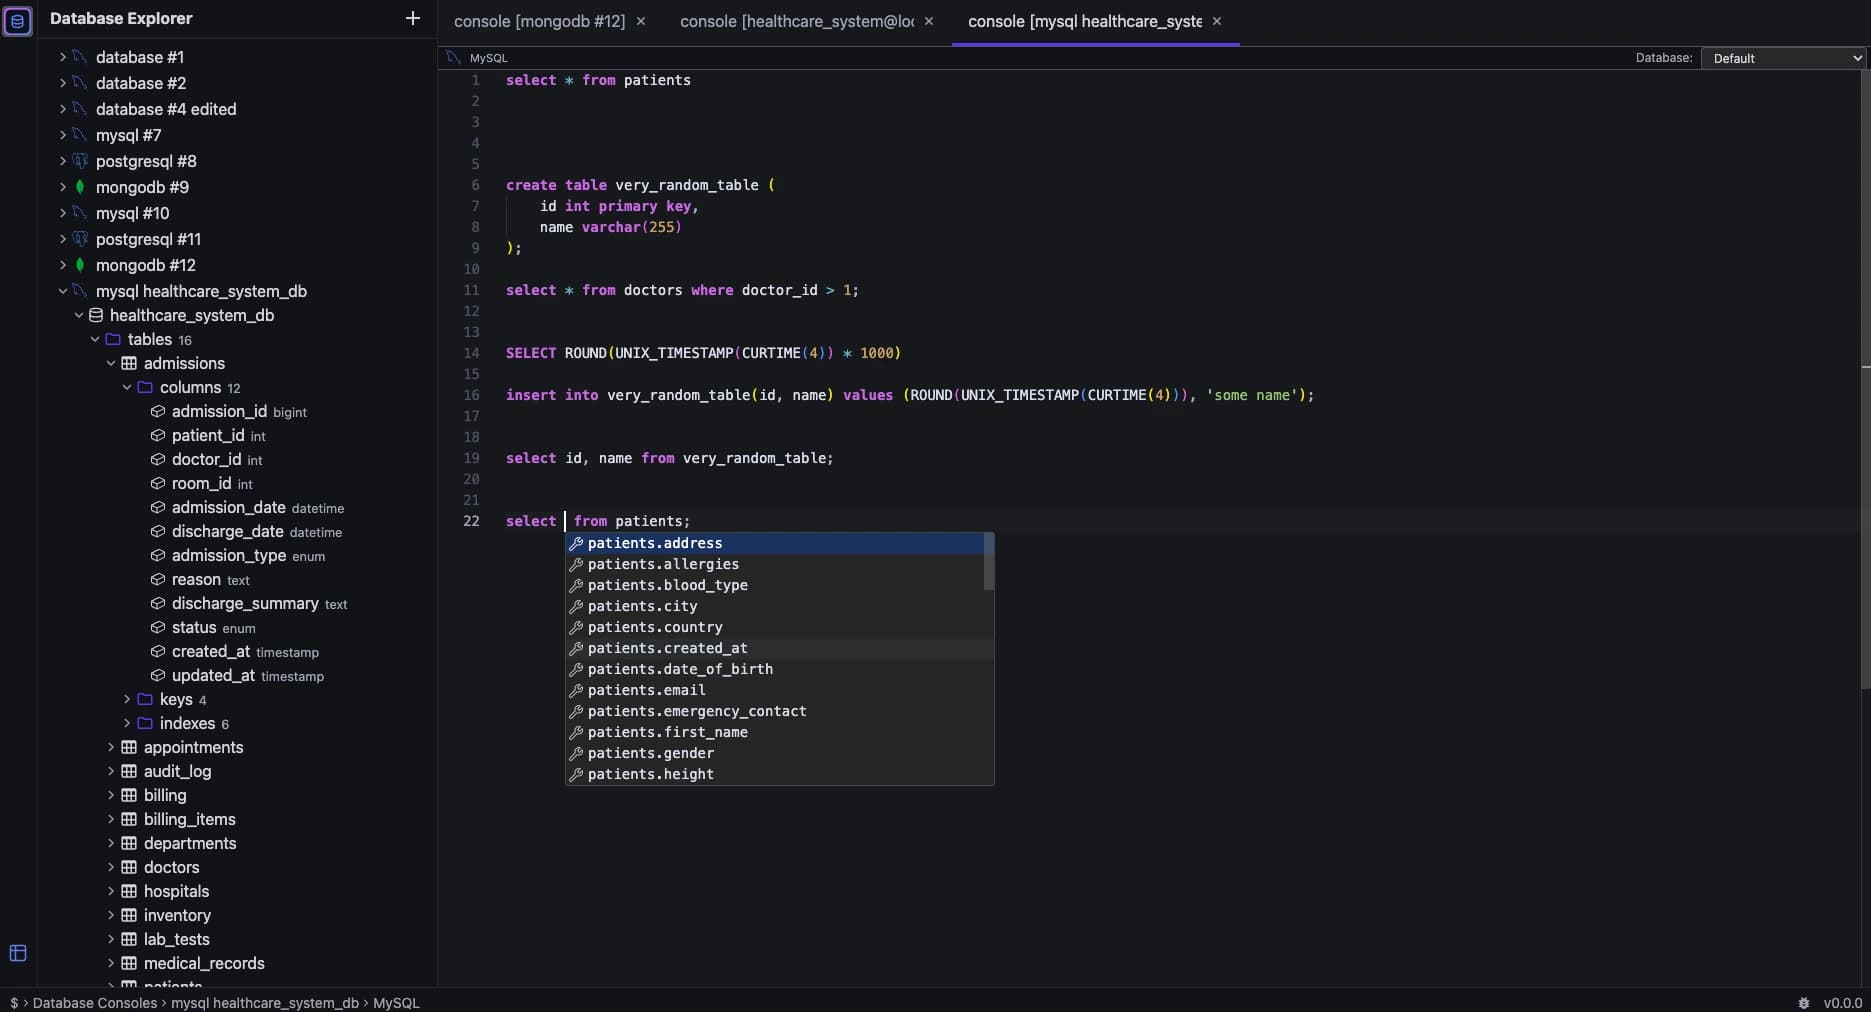
Task: Add a new connection with the plus icon
Action: tap(412, 18)
